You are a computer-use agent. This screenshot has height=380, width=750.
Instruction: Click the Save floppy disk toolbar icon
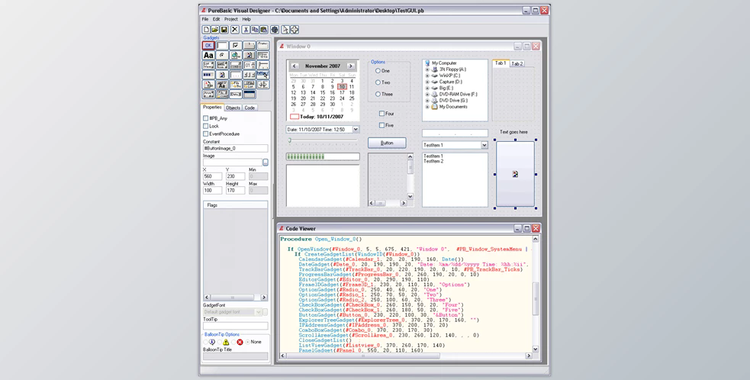pyautogui.click(x=224, y=30)
